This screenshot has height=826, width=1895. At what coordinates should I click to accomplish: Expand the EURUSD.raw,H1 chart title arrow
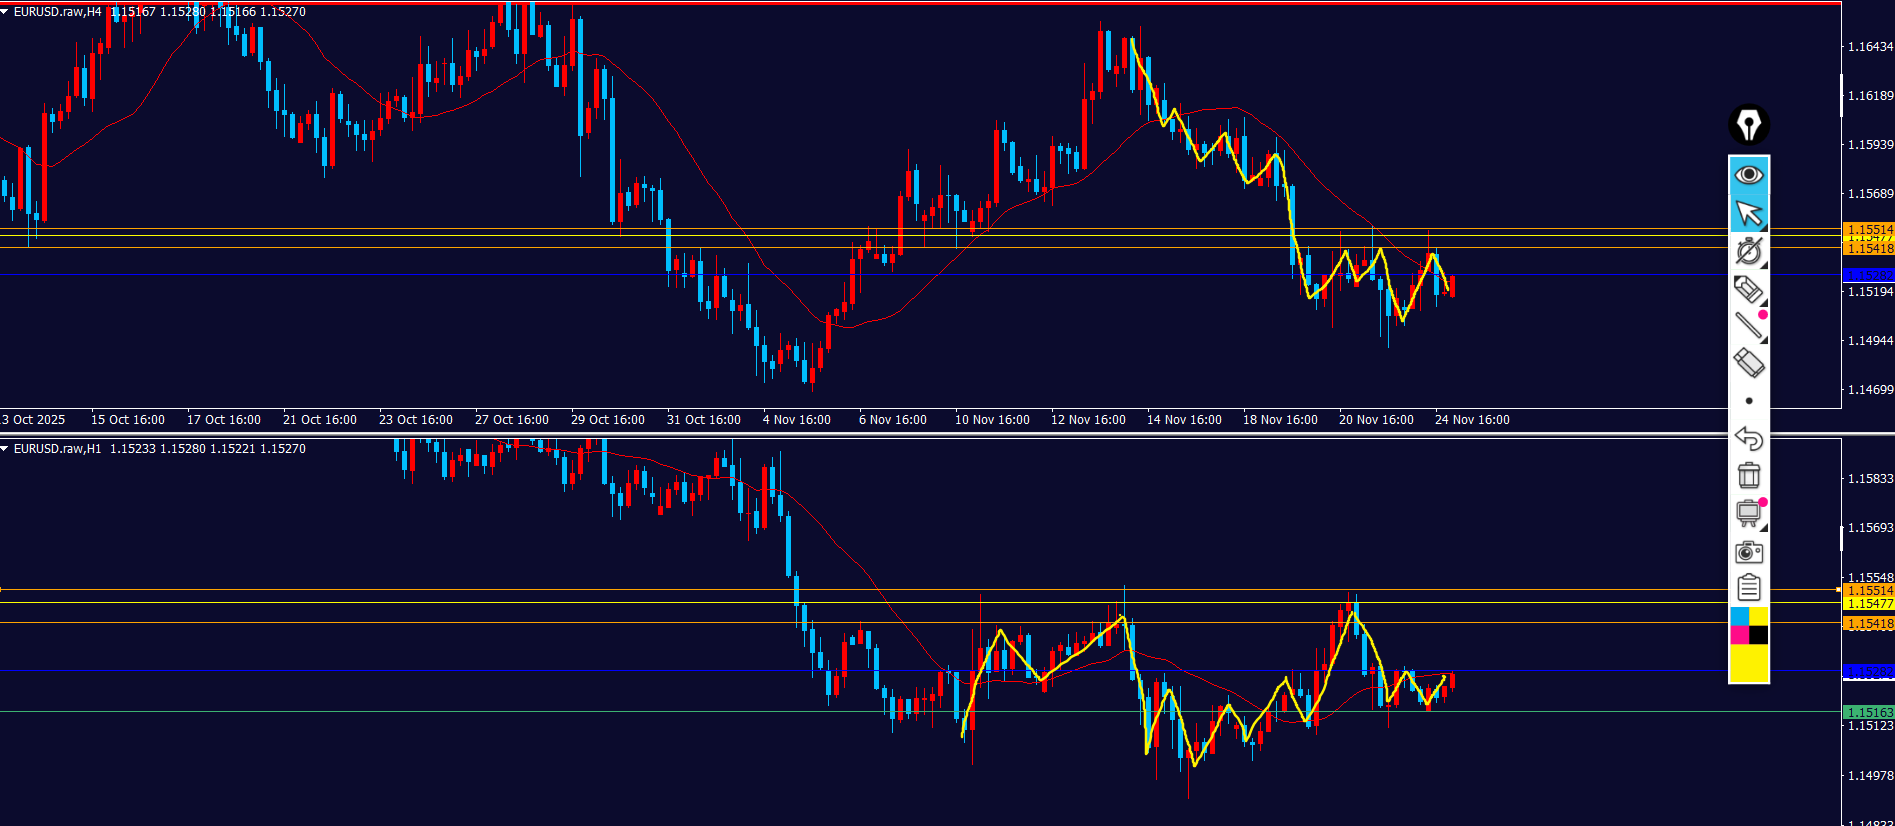click(x=5, y=449)
